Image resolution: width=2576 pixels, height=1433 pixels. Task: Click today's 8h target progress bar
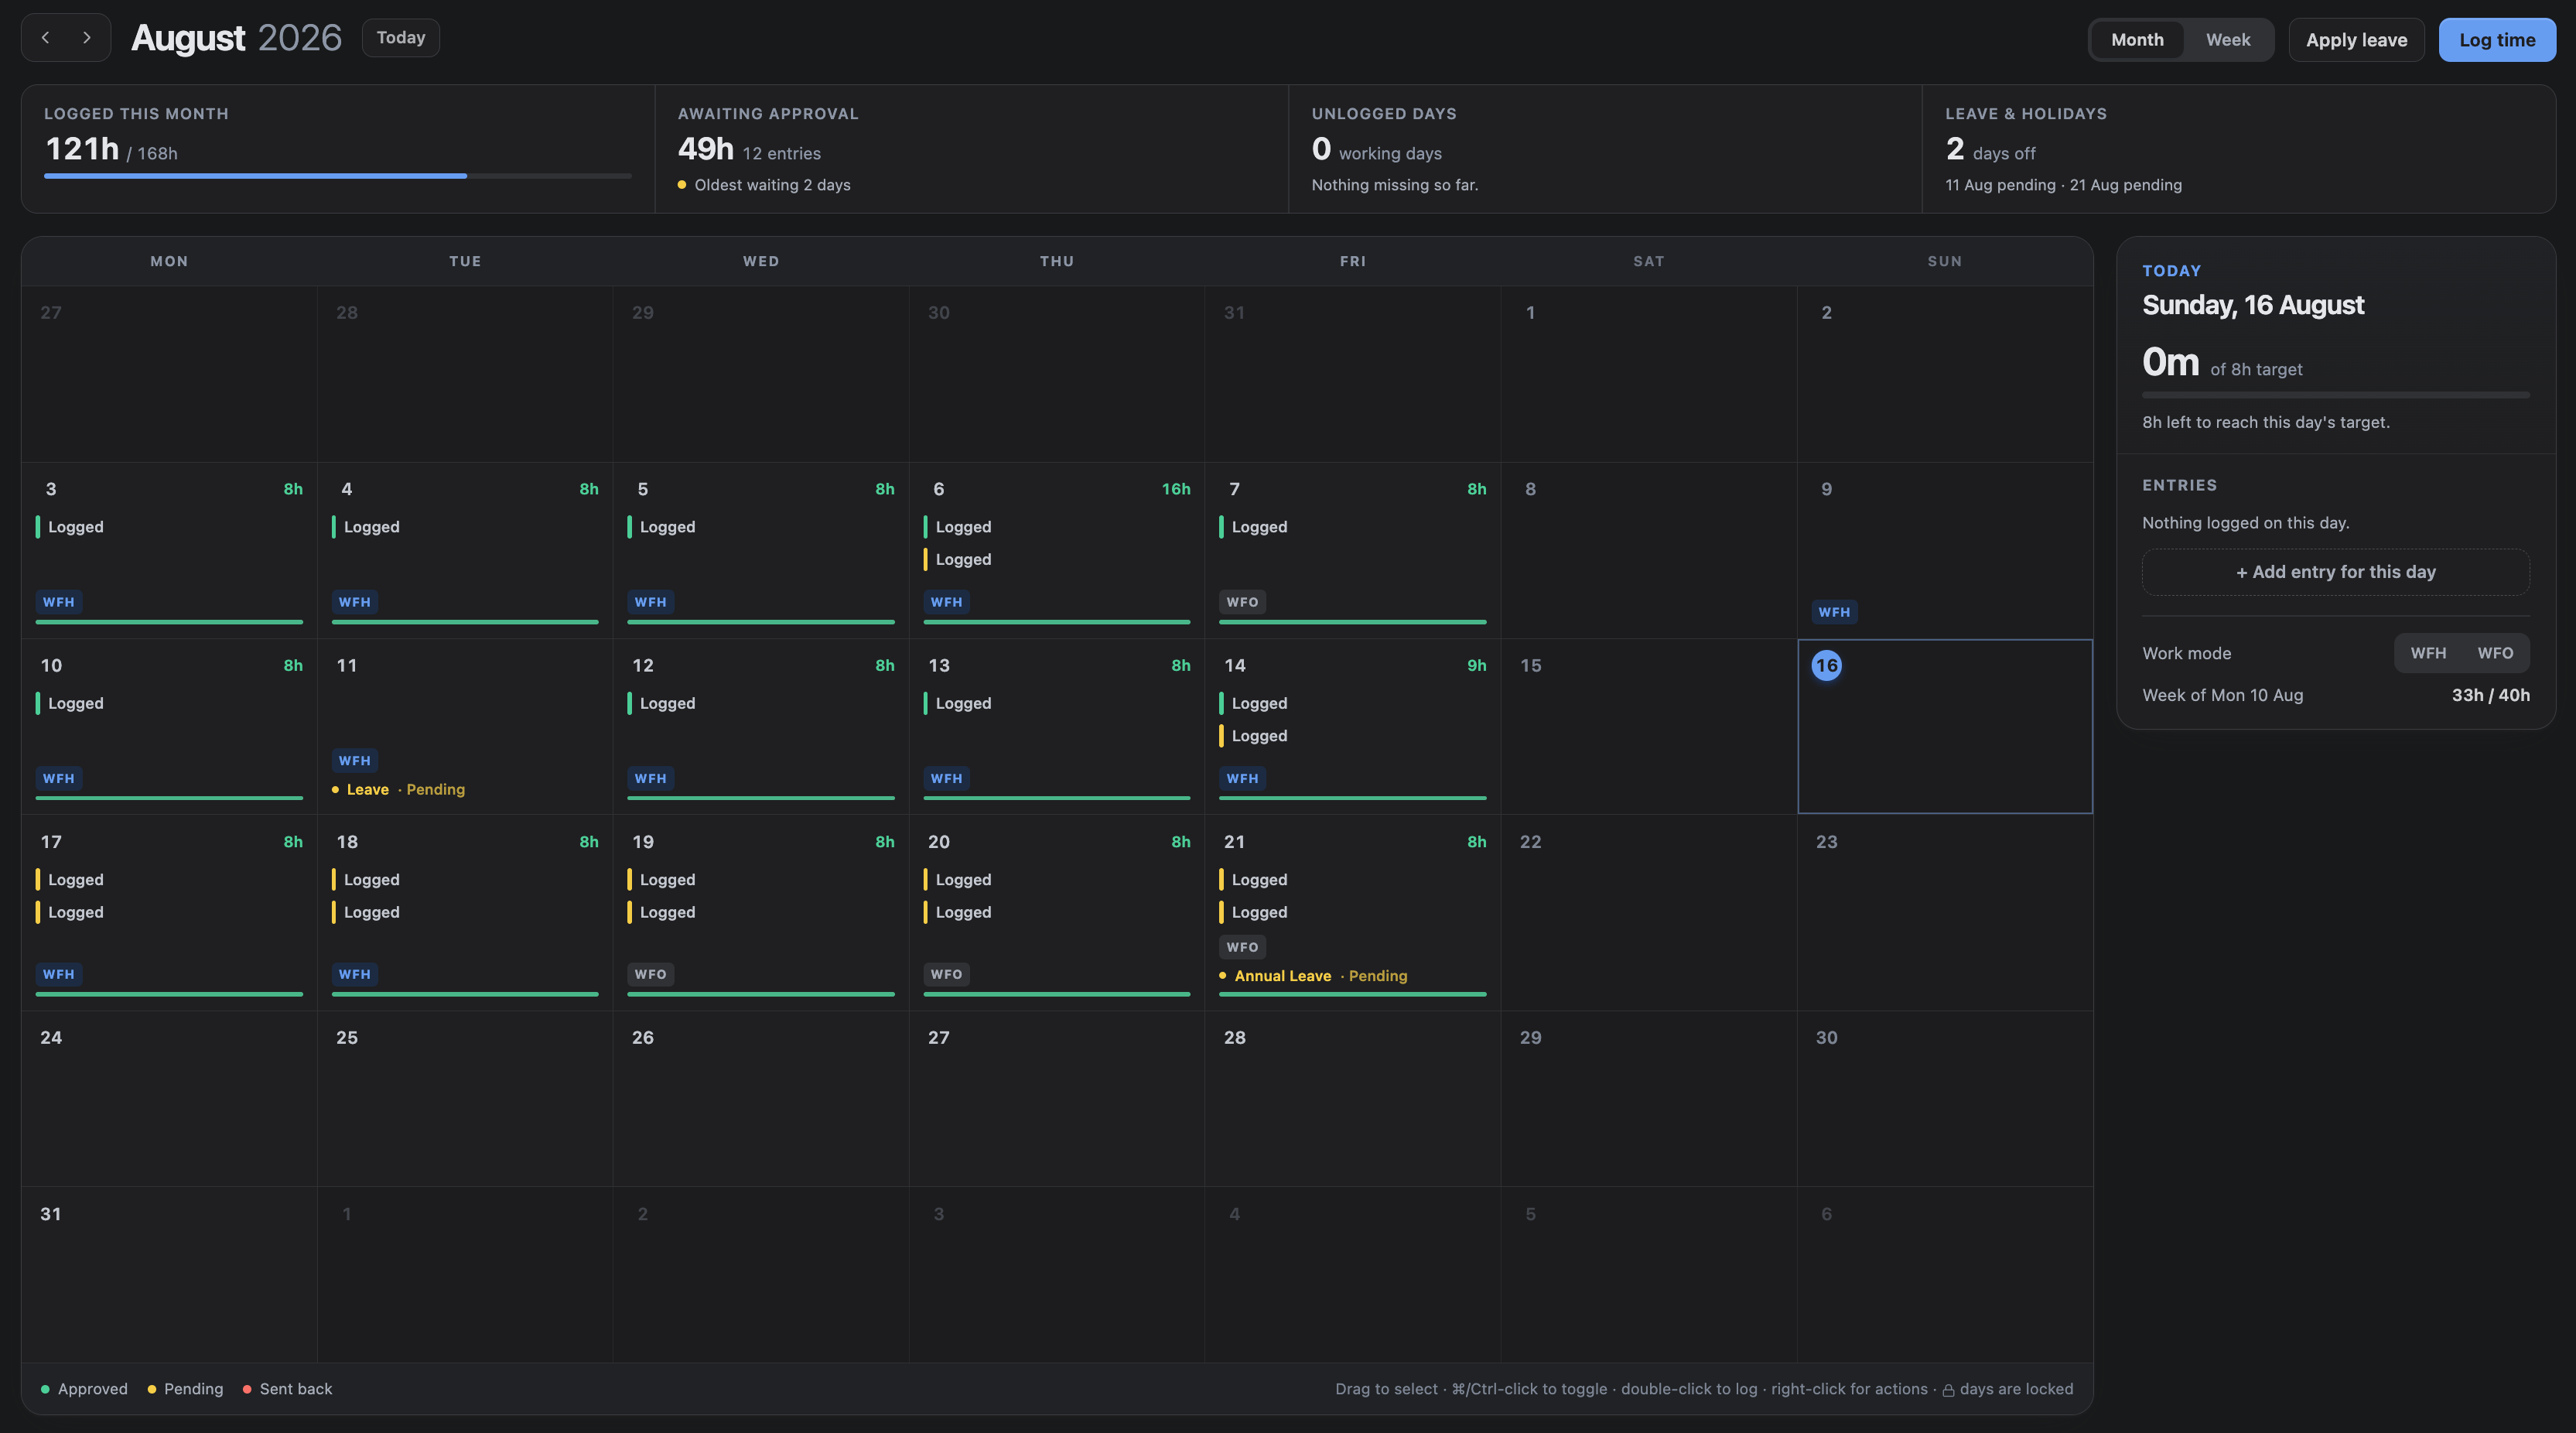(2335, 395)
